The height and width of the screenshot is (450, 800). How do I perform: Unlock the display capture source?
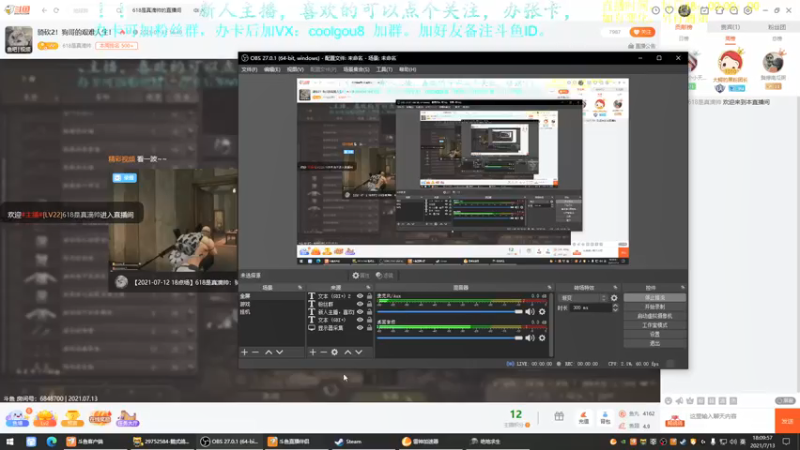pos(369,328)
